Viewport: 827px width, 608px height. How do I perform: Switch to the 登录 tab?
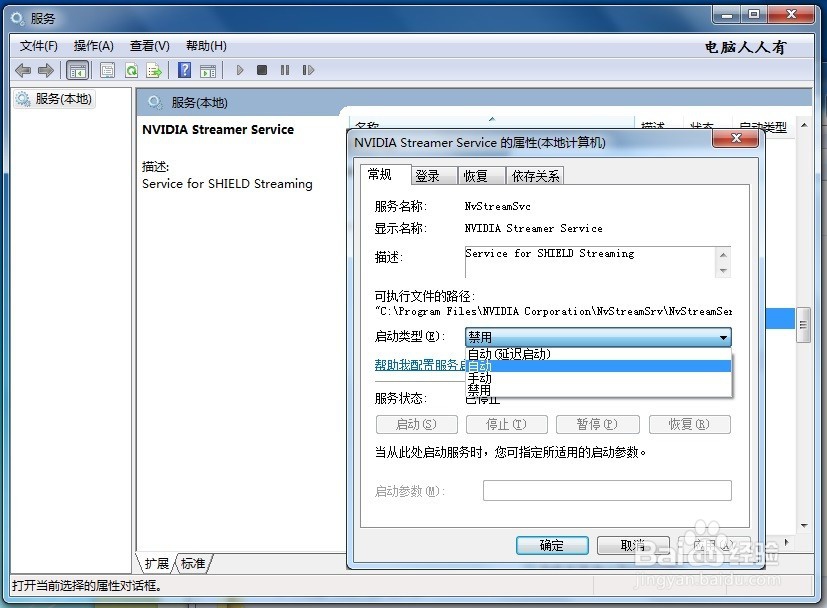(434, 176)
